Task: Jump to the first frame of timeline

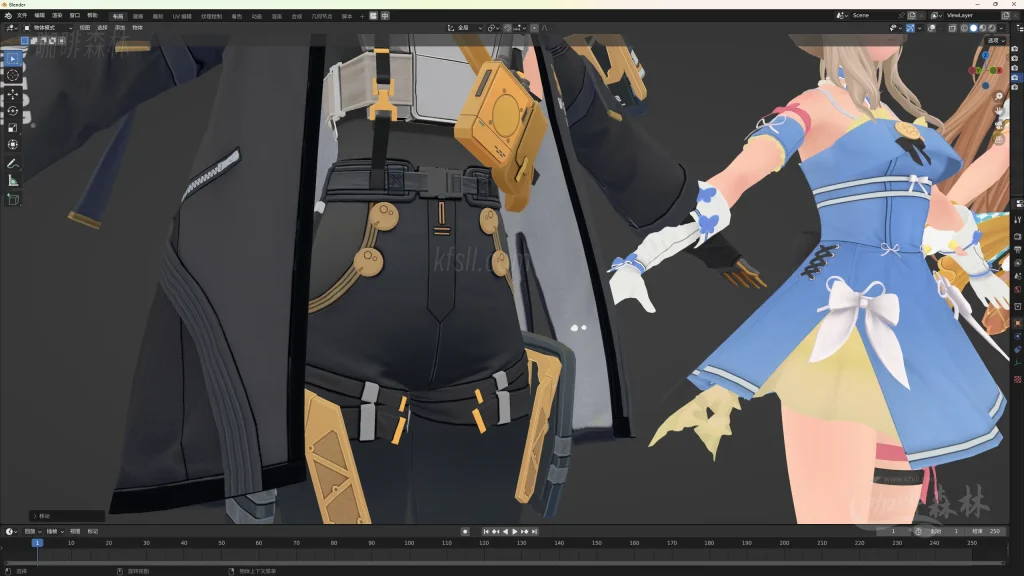Action: coord(485,532)
